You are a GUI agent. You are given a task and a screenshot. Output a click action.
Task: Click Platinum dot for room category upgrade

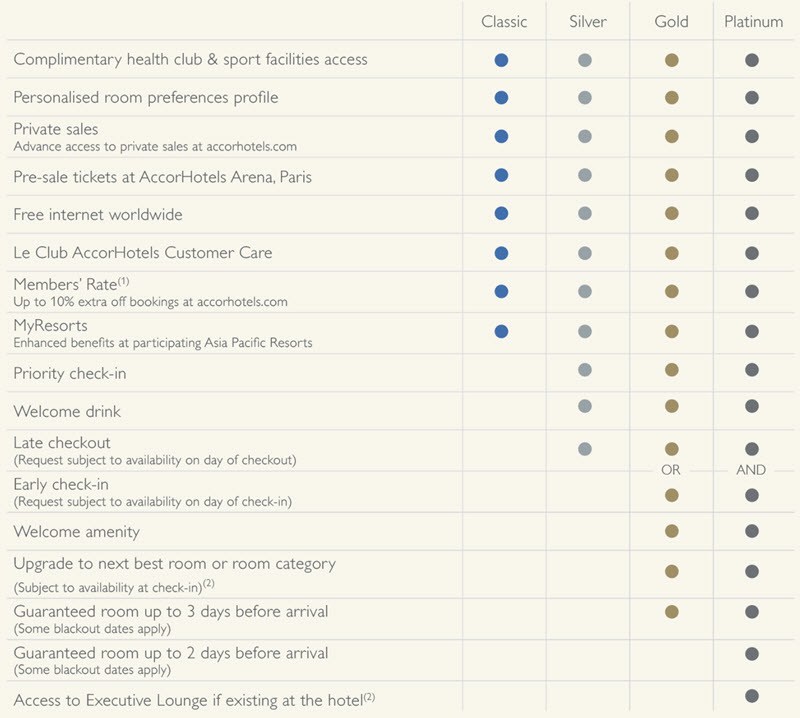[x=752, y=571]
